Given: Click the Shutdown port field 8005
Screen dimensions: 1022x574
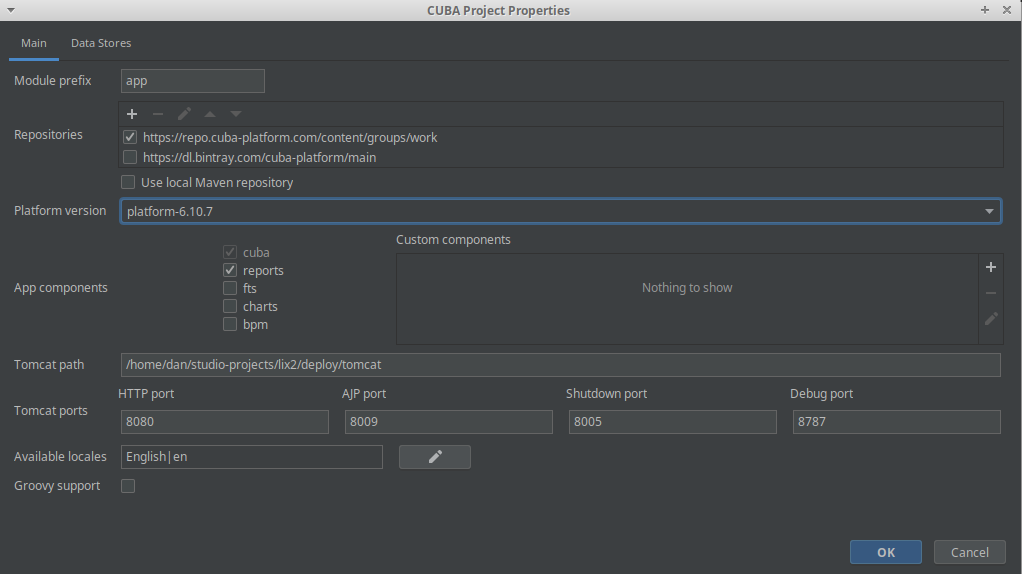Looking at the screenshot, I should click(x=673, y=422).
